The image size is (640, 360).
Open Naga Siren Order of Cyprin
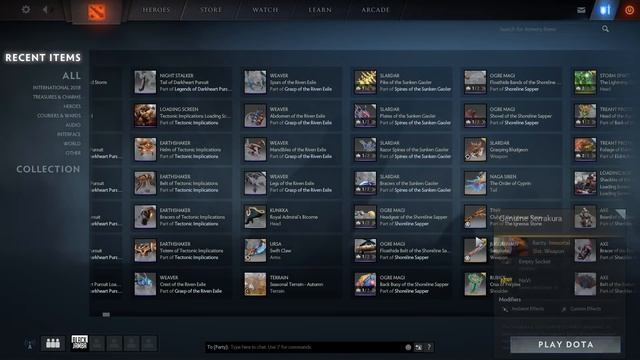(x=512, y=183)
